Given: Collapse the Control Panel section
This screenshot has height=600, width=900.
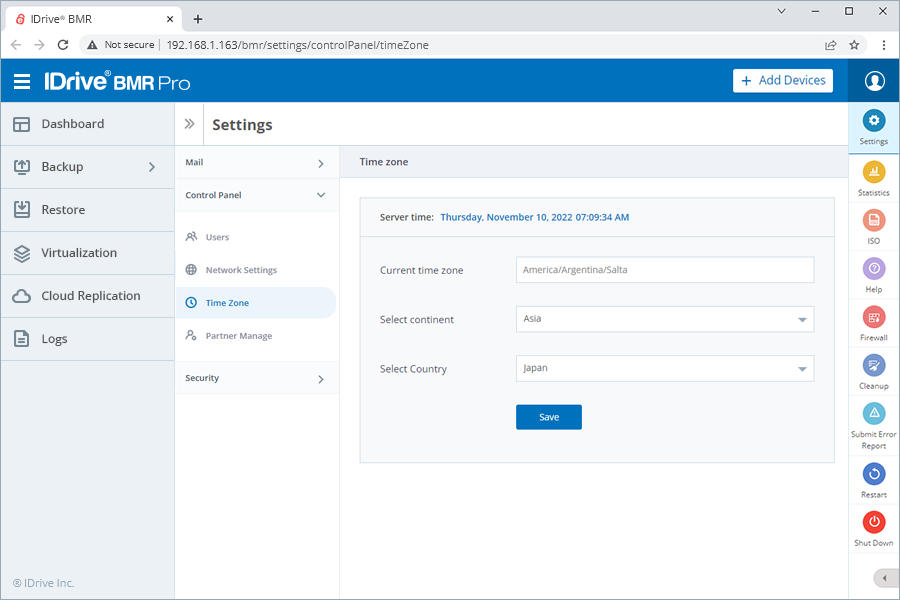Looking at the screenshot, I should tap(257, 195).
